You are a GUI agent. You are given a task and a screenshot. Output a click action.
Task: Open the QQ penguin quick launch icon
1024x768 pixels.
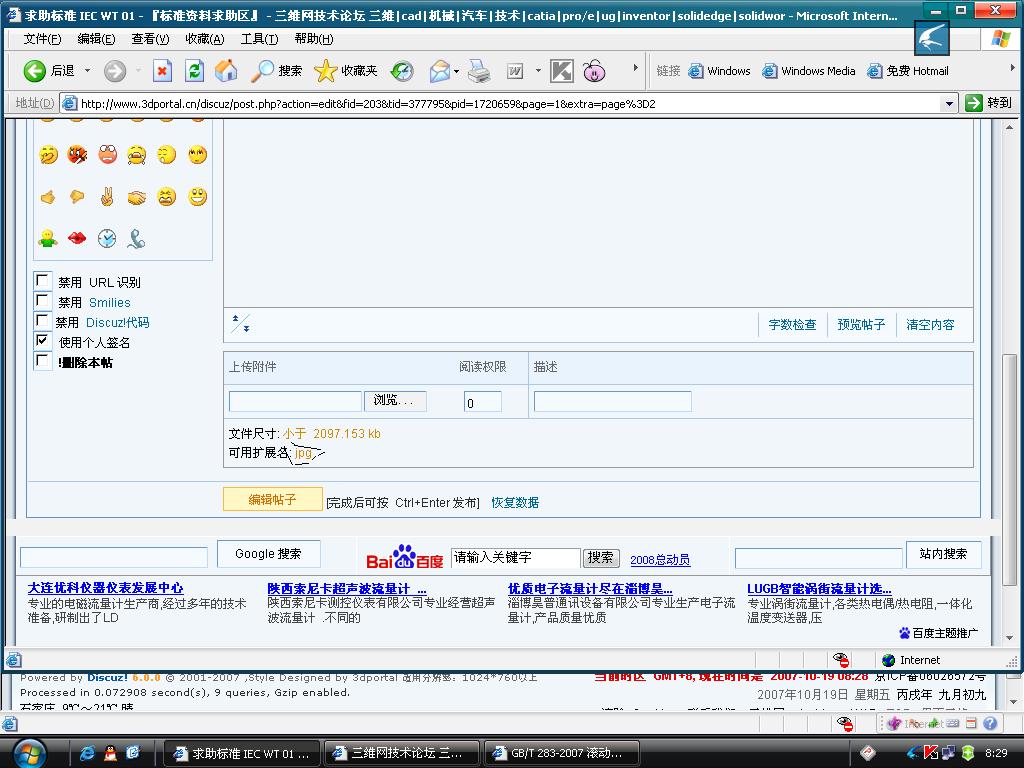pyautogui.click(x=110, y=753)
